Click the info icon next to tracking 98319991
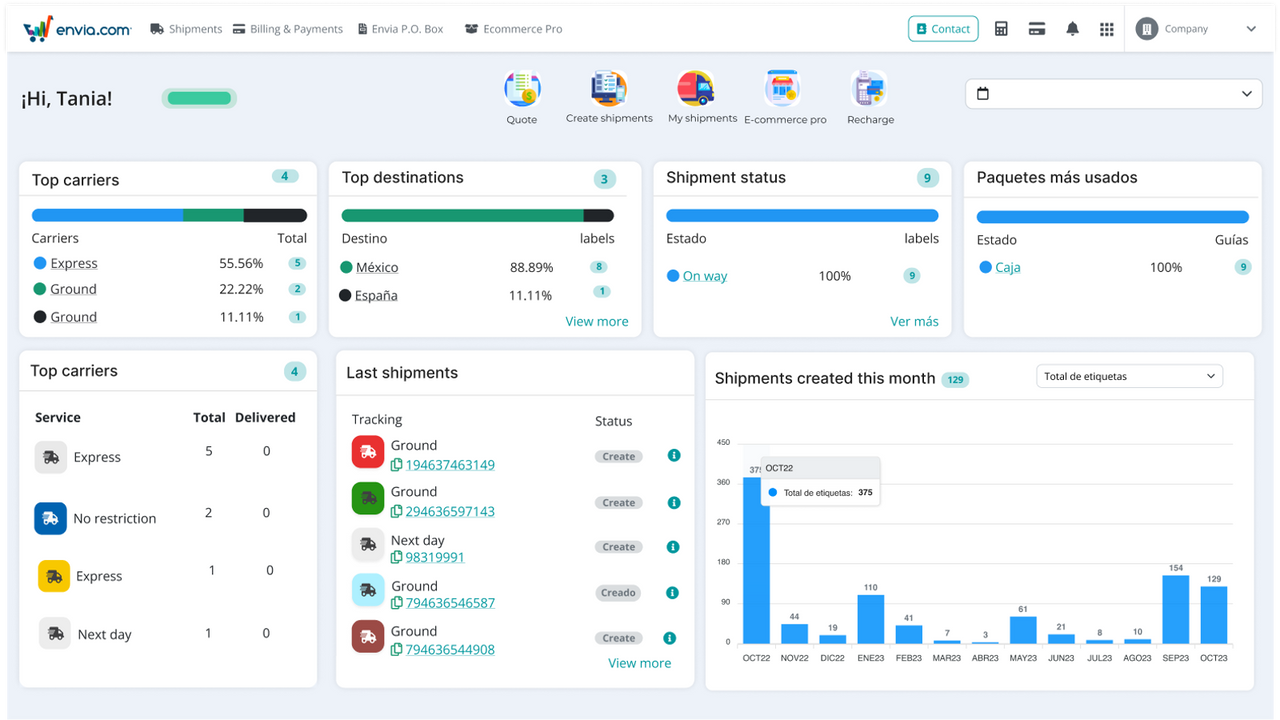The width and height of the screenshot is (1280, 720). pyautogui.click(x=673, y=547)
